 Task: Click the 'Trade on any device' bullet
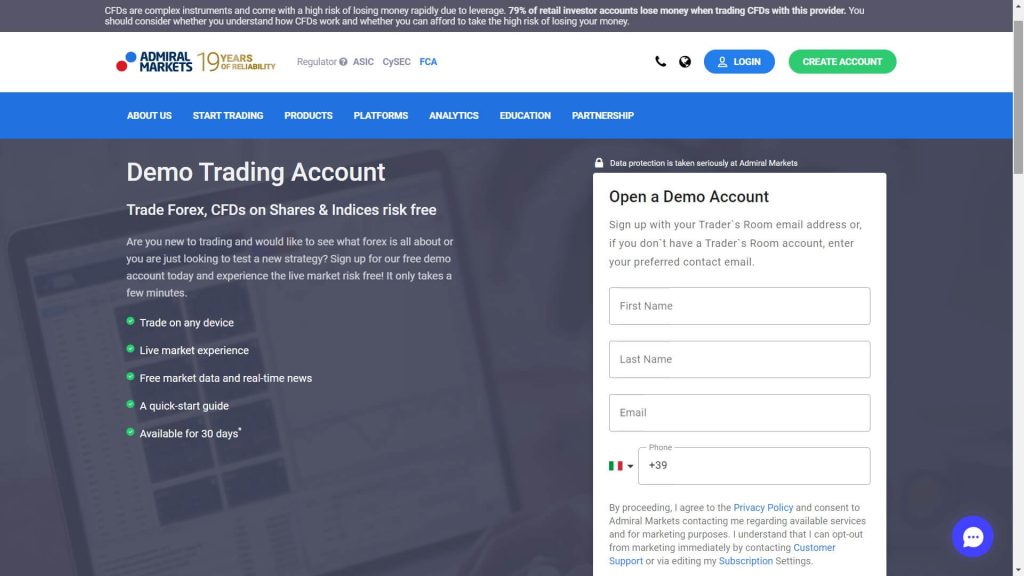186,323
